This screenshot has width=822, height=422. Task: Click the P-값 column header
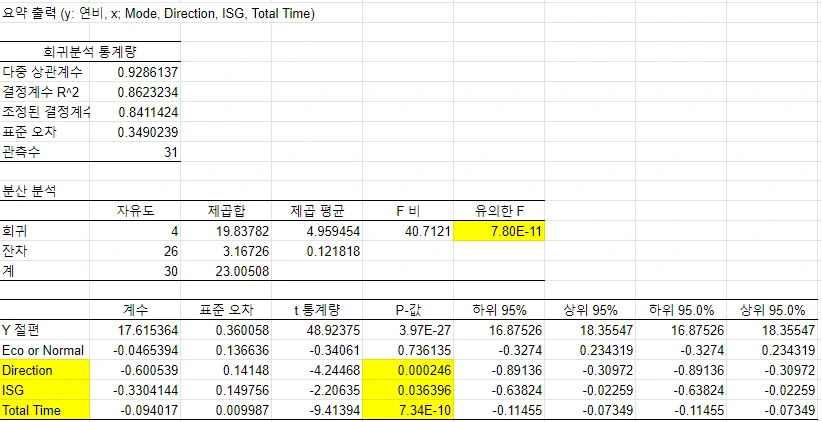(408, 310)
